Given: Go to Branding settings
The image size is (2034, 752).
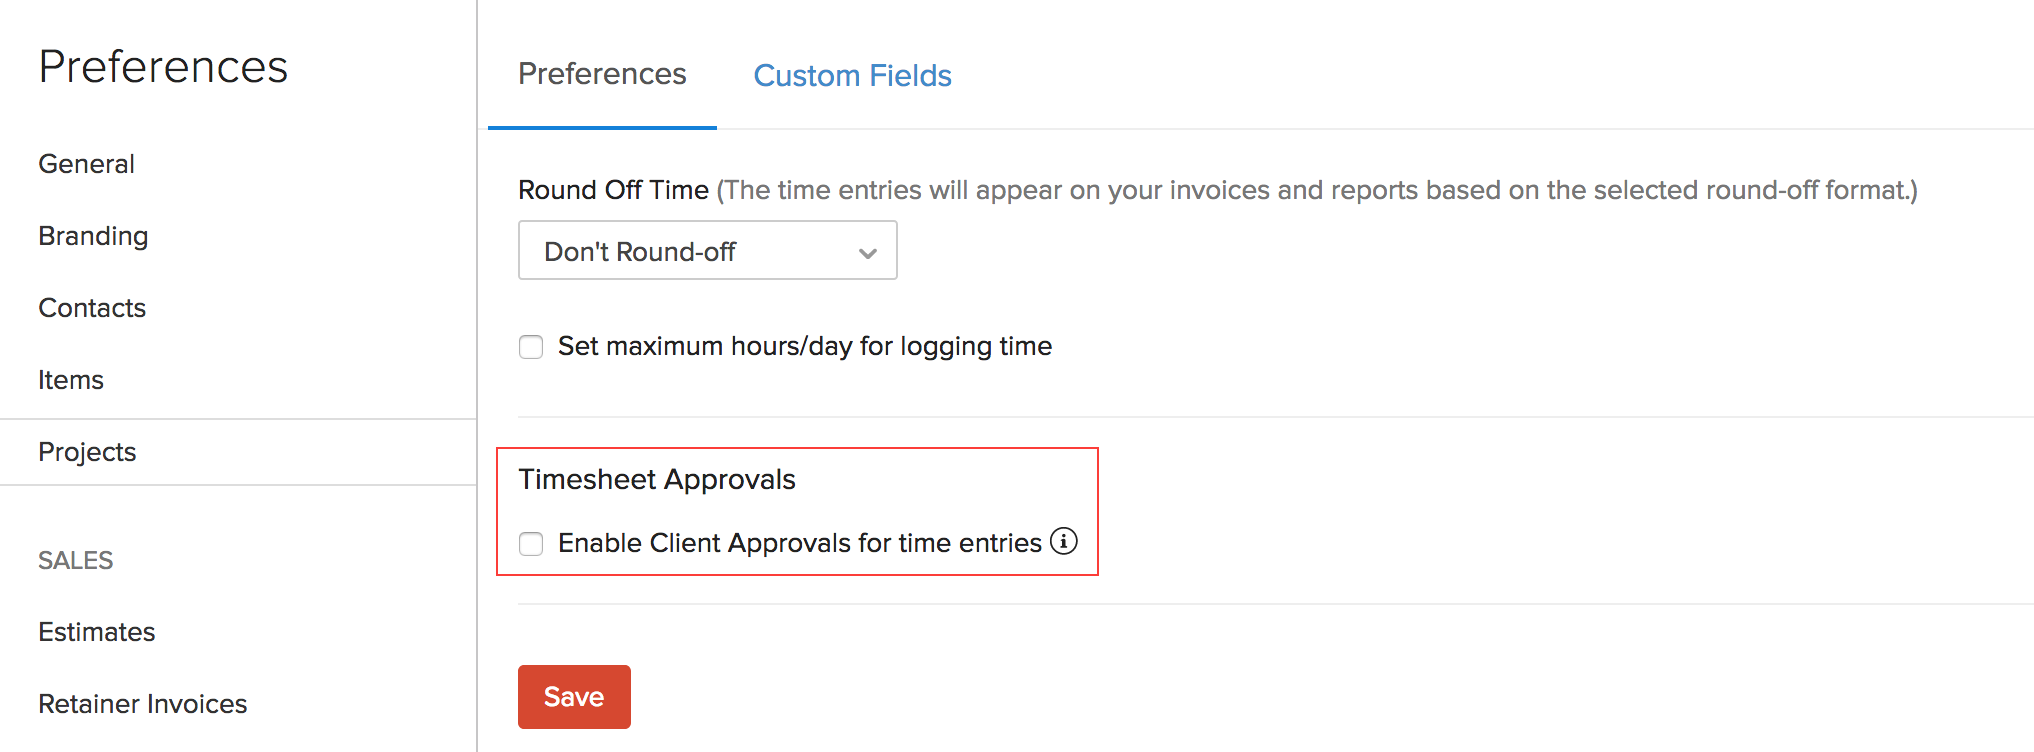Looking at the screenshot, I should click(92, 236).
